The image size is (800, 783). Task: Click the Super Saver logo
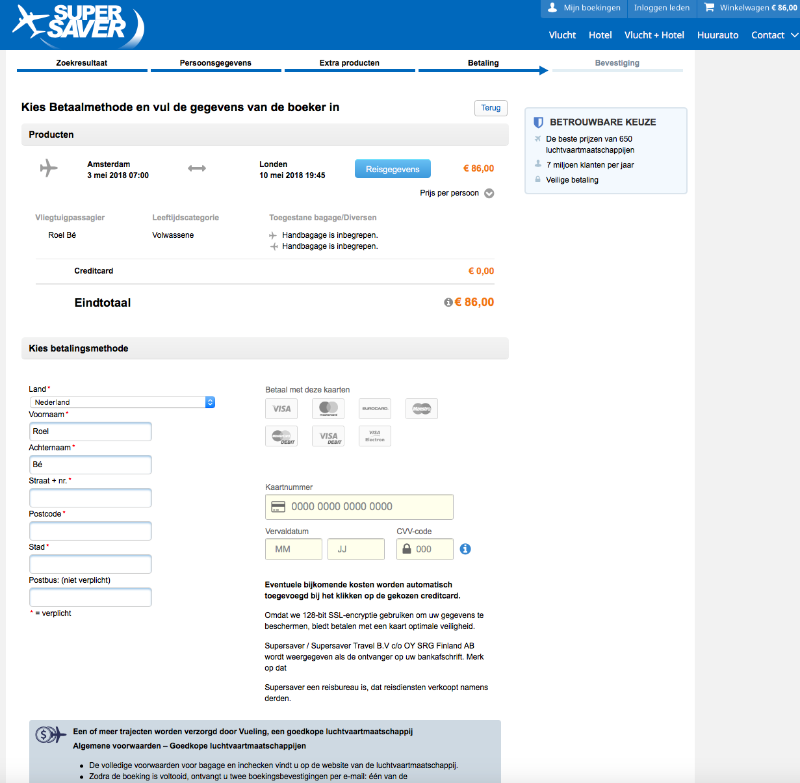(x=77, y=25)
